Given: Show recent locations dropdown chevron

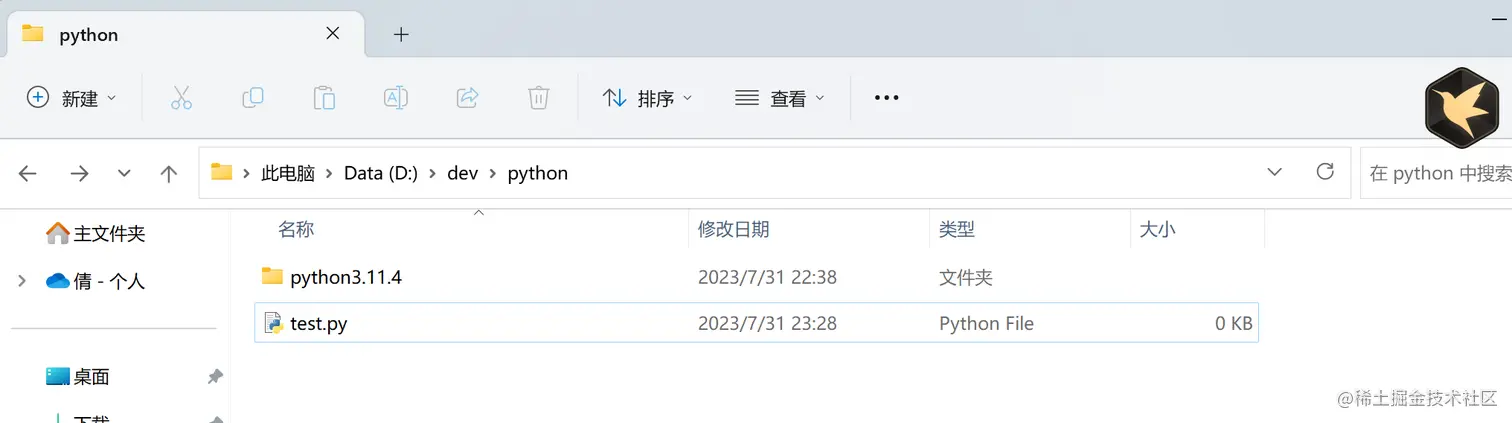Looking at the screenshot, I should (124, 174).
